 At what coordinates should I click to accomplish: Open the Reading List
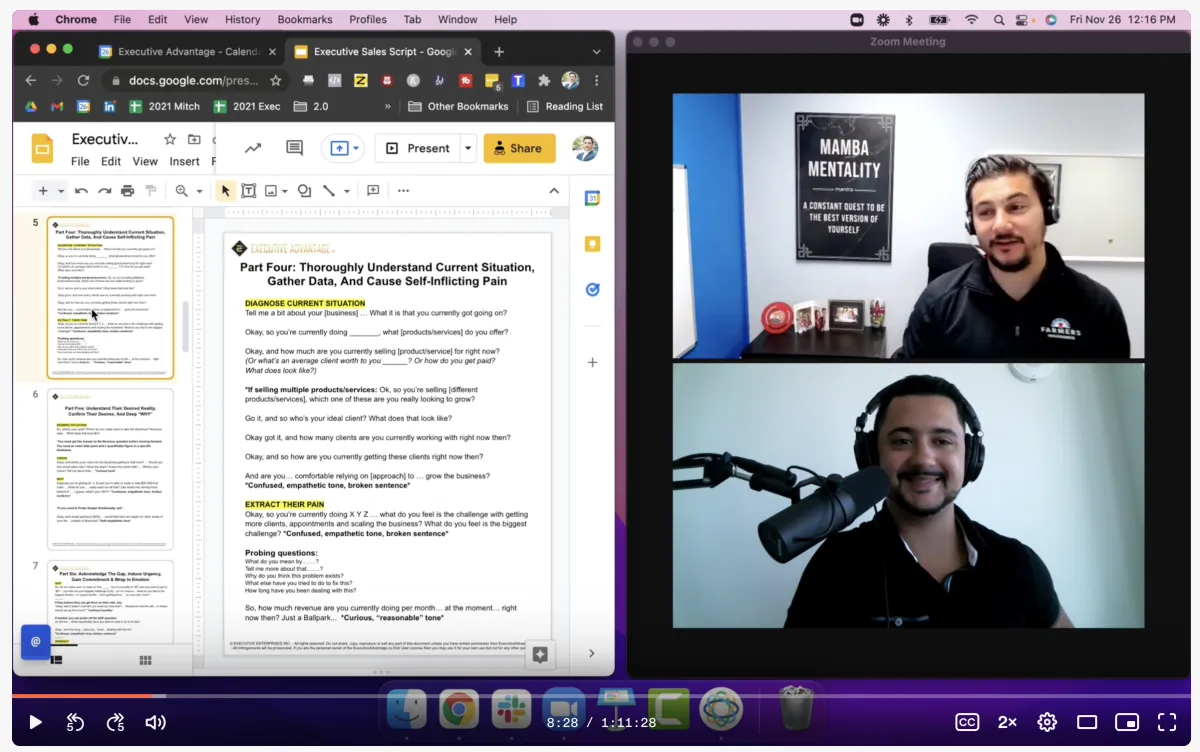click(x=565, y=106)
